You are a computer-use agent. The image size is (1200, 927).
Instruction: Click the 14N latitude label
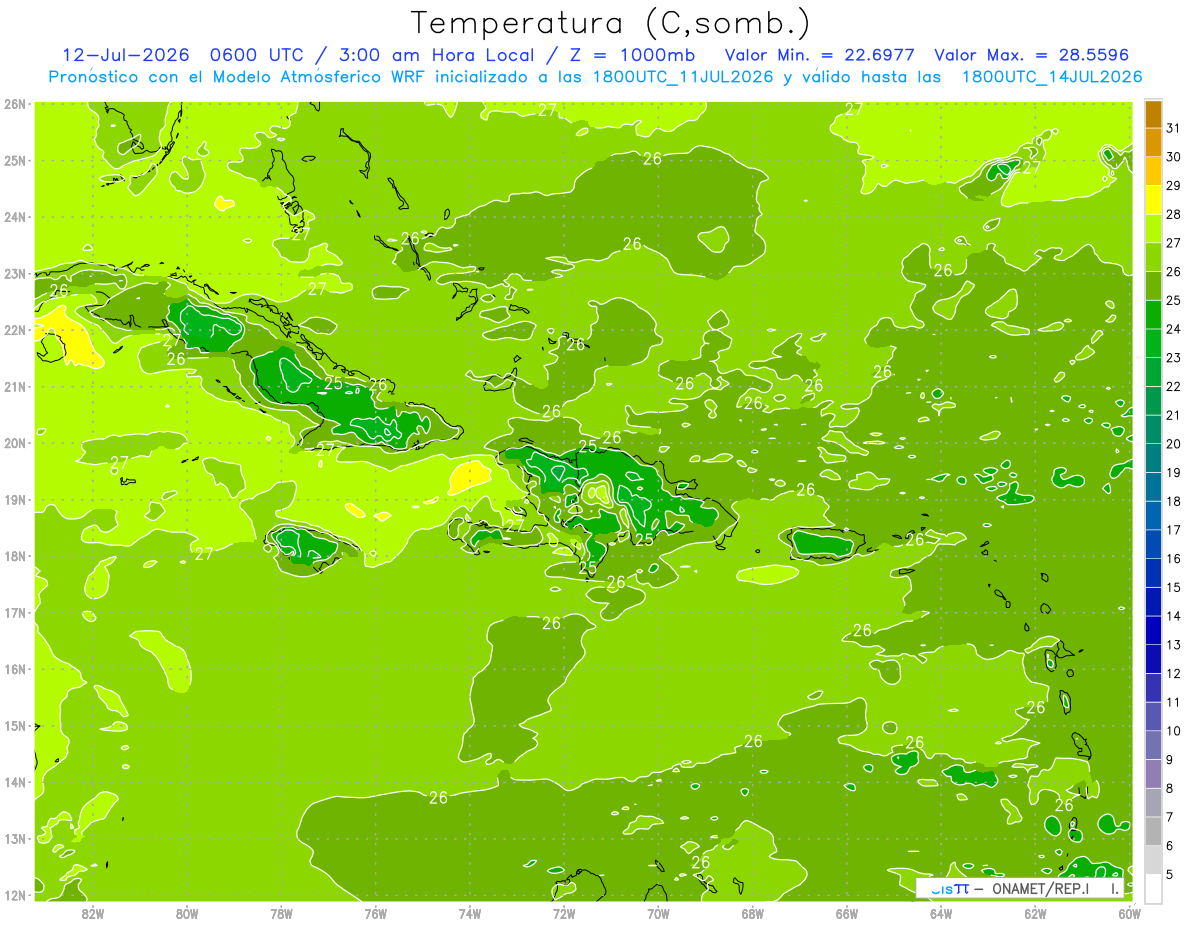tap(14, 782)
